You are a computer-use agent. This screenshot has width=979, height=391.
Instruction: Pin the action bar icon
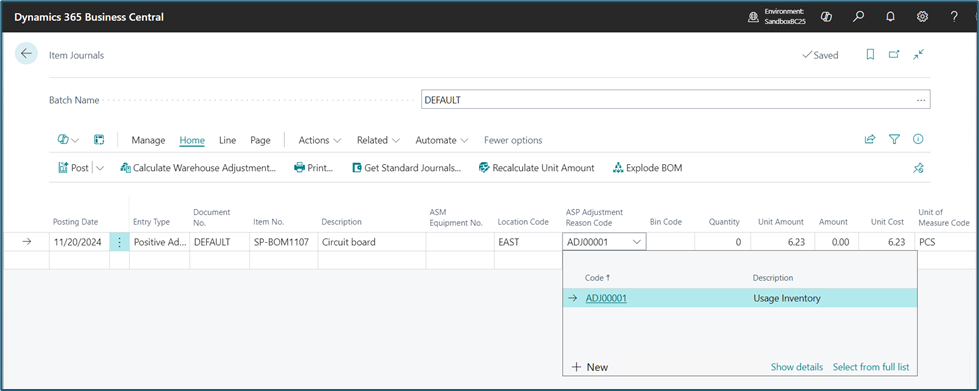[x=918, y=168]
